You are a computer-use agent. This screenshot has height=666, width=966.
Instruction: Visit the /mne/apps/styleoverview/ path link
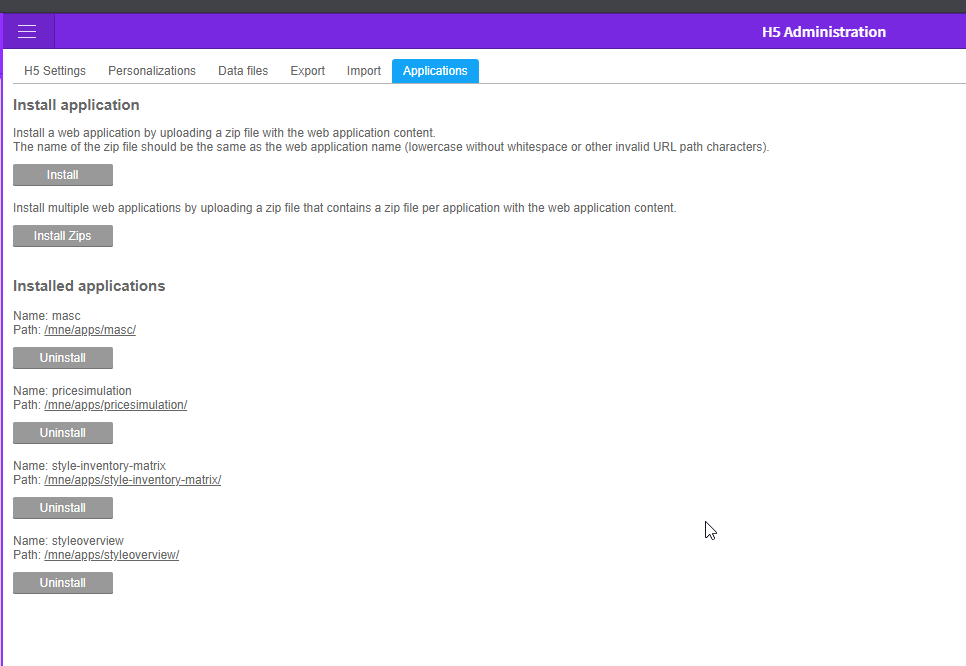(112, 555)
